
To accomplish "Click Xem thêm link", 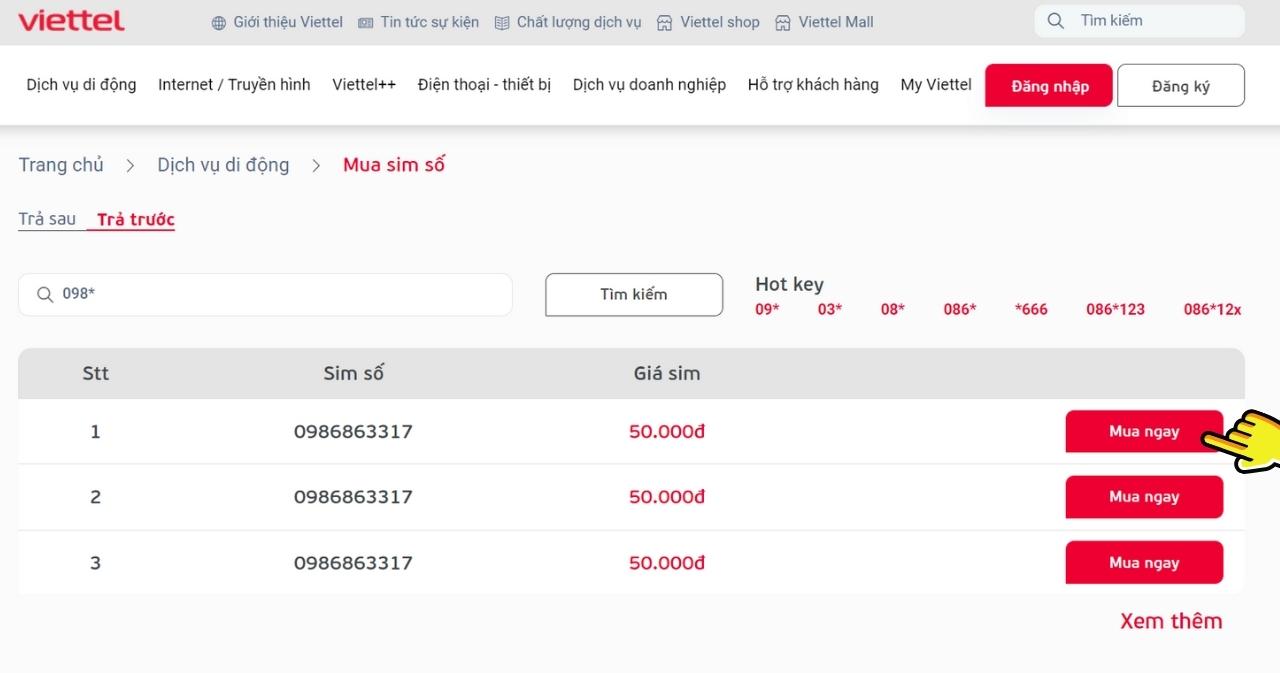I will (1171, 621).
